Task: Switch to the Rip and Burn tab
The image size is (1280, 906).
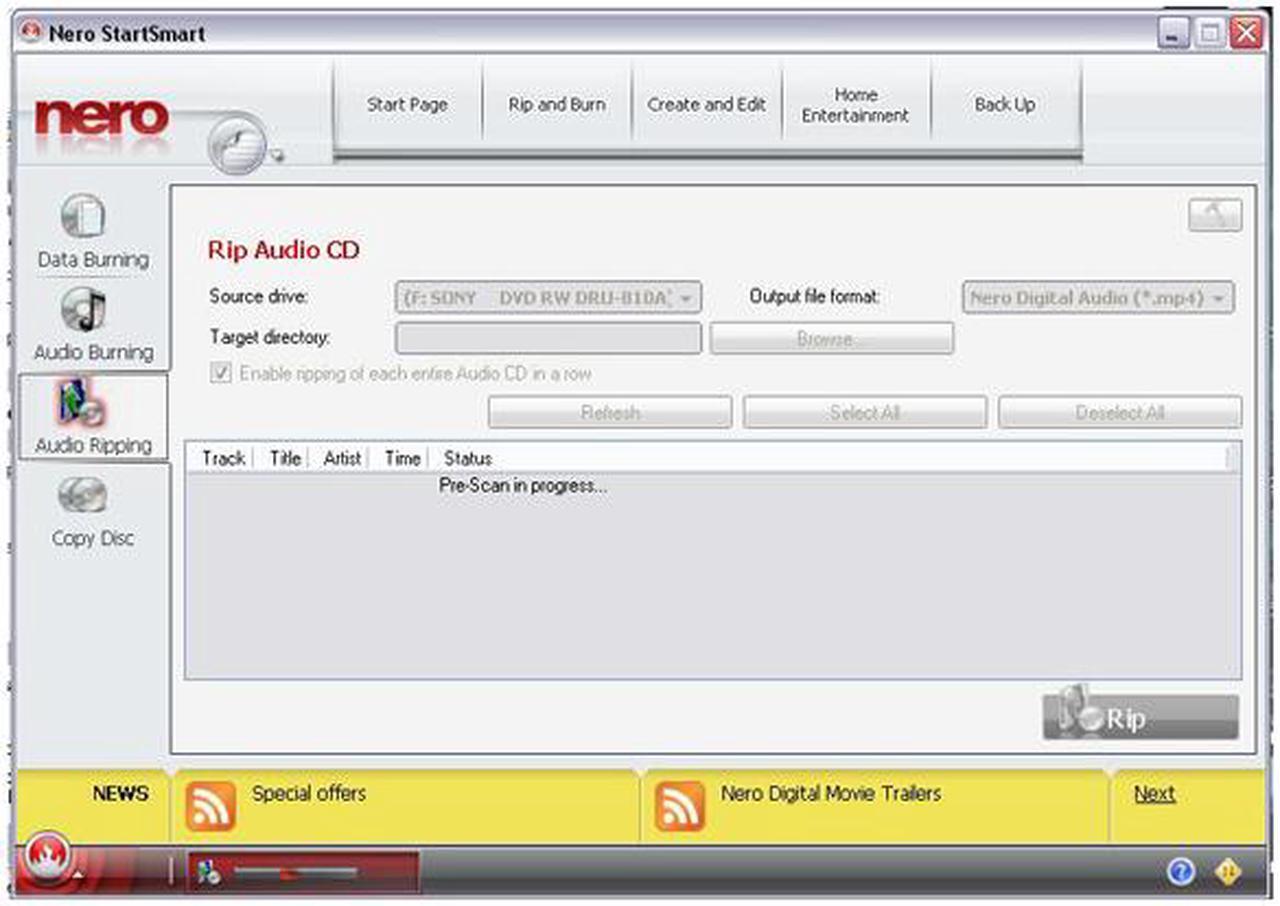Action: [x=557, y=104]
